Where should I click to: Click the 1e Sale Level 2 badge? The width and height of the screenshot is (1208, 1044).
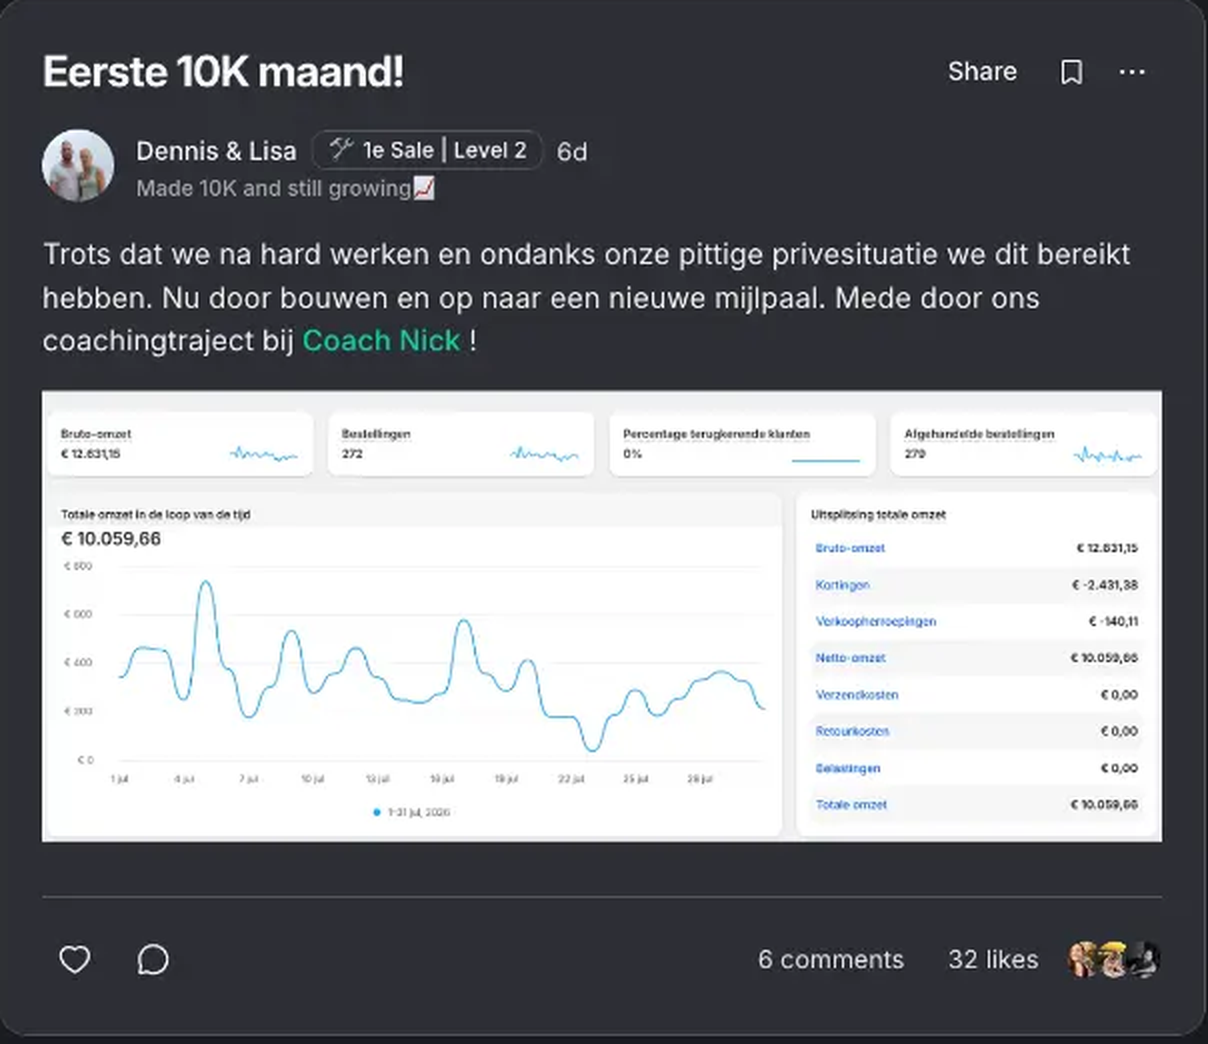[427, 150]
